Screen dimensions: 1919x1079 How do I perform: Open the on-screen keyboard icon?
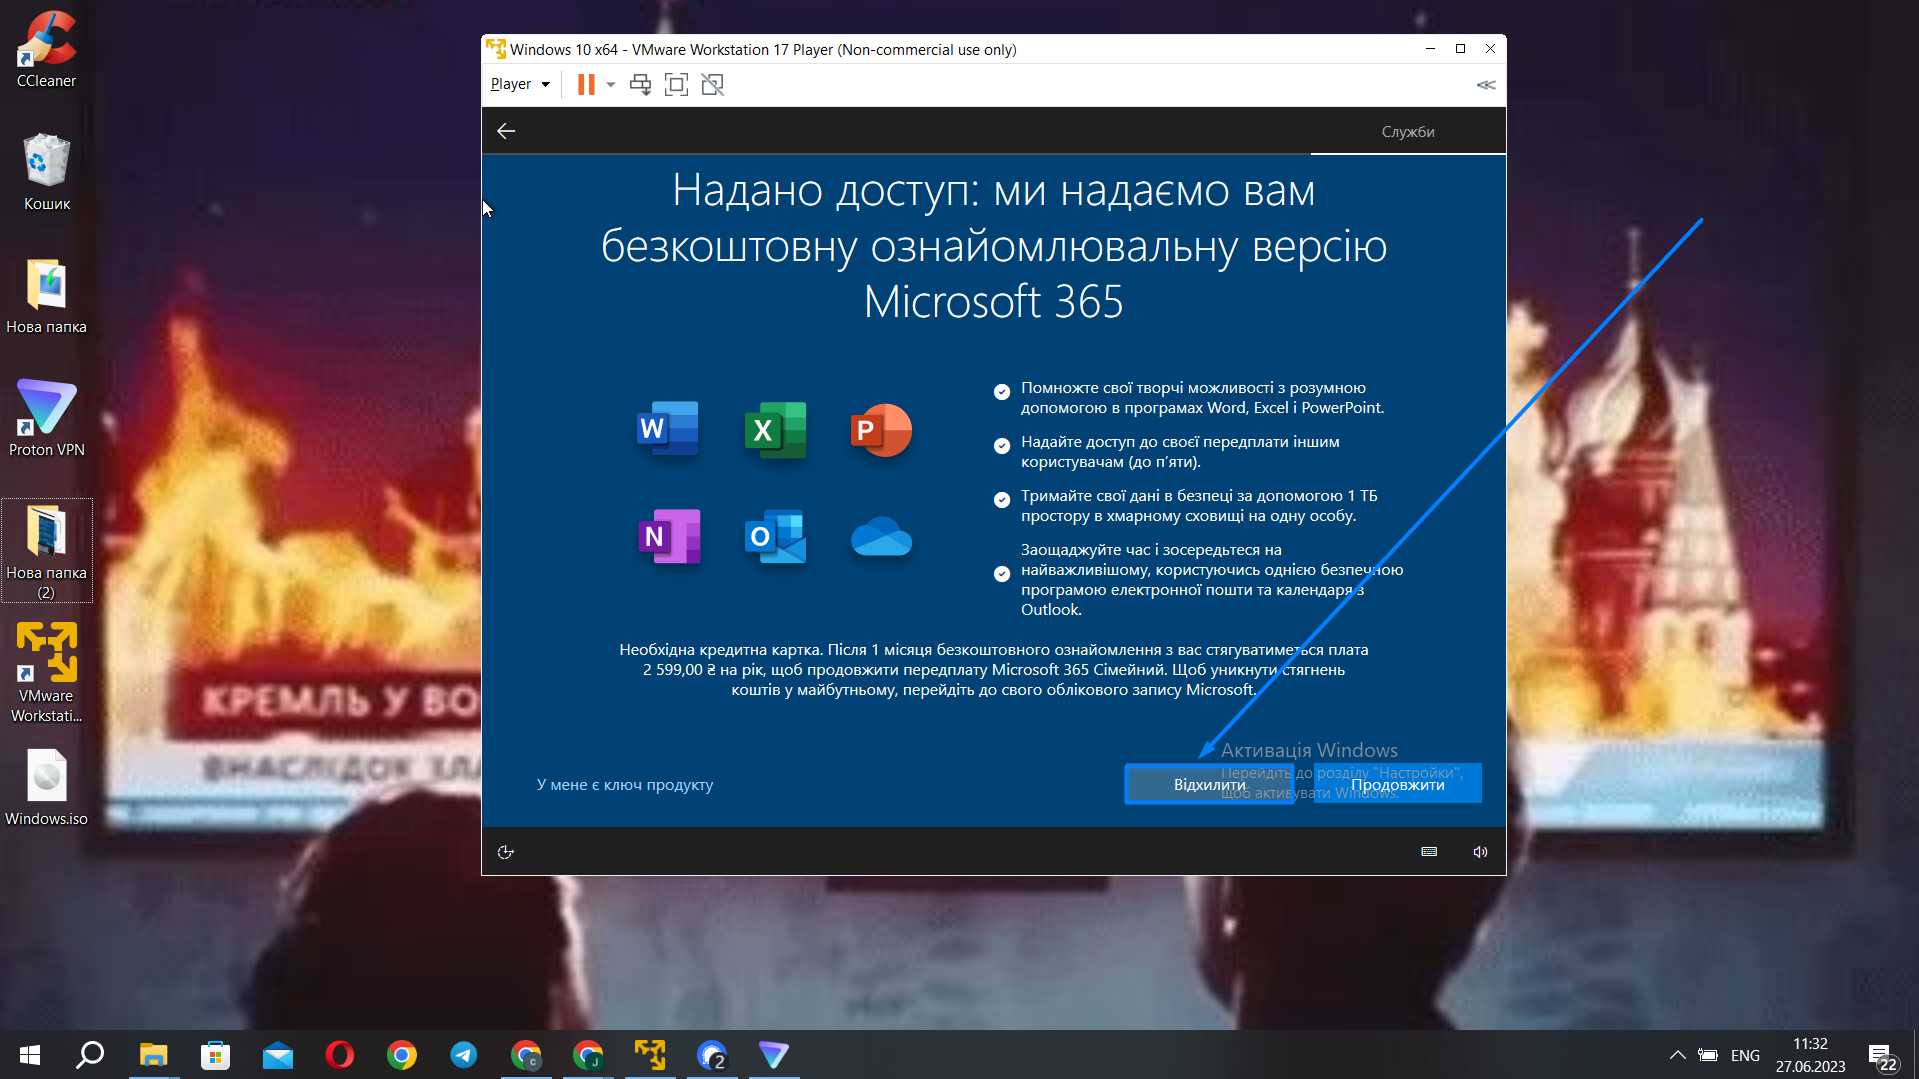click(x=1429, y=852)
